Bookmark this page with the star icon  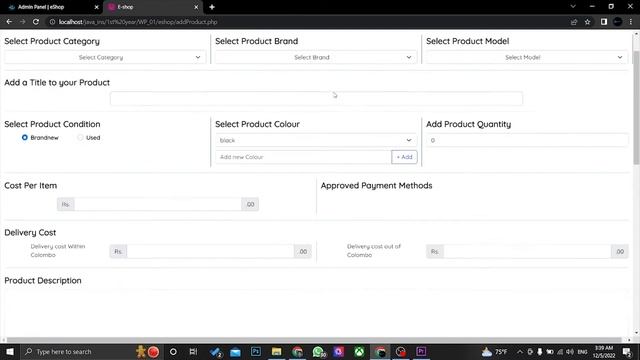[x=587, y=22]
